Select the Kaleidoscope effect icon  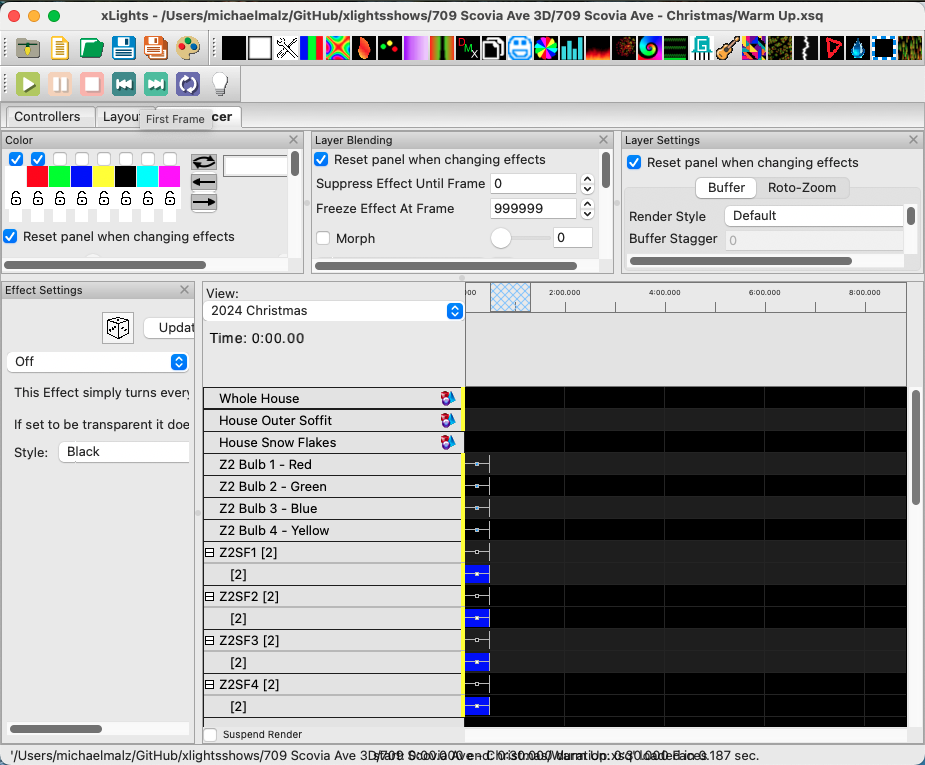pos(753,48)
